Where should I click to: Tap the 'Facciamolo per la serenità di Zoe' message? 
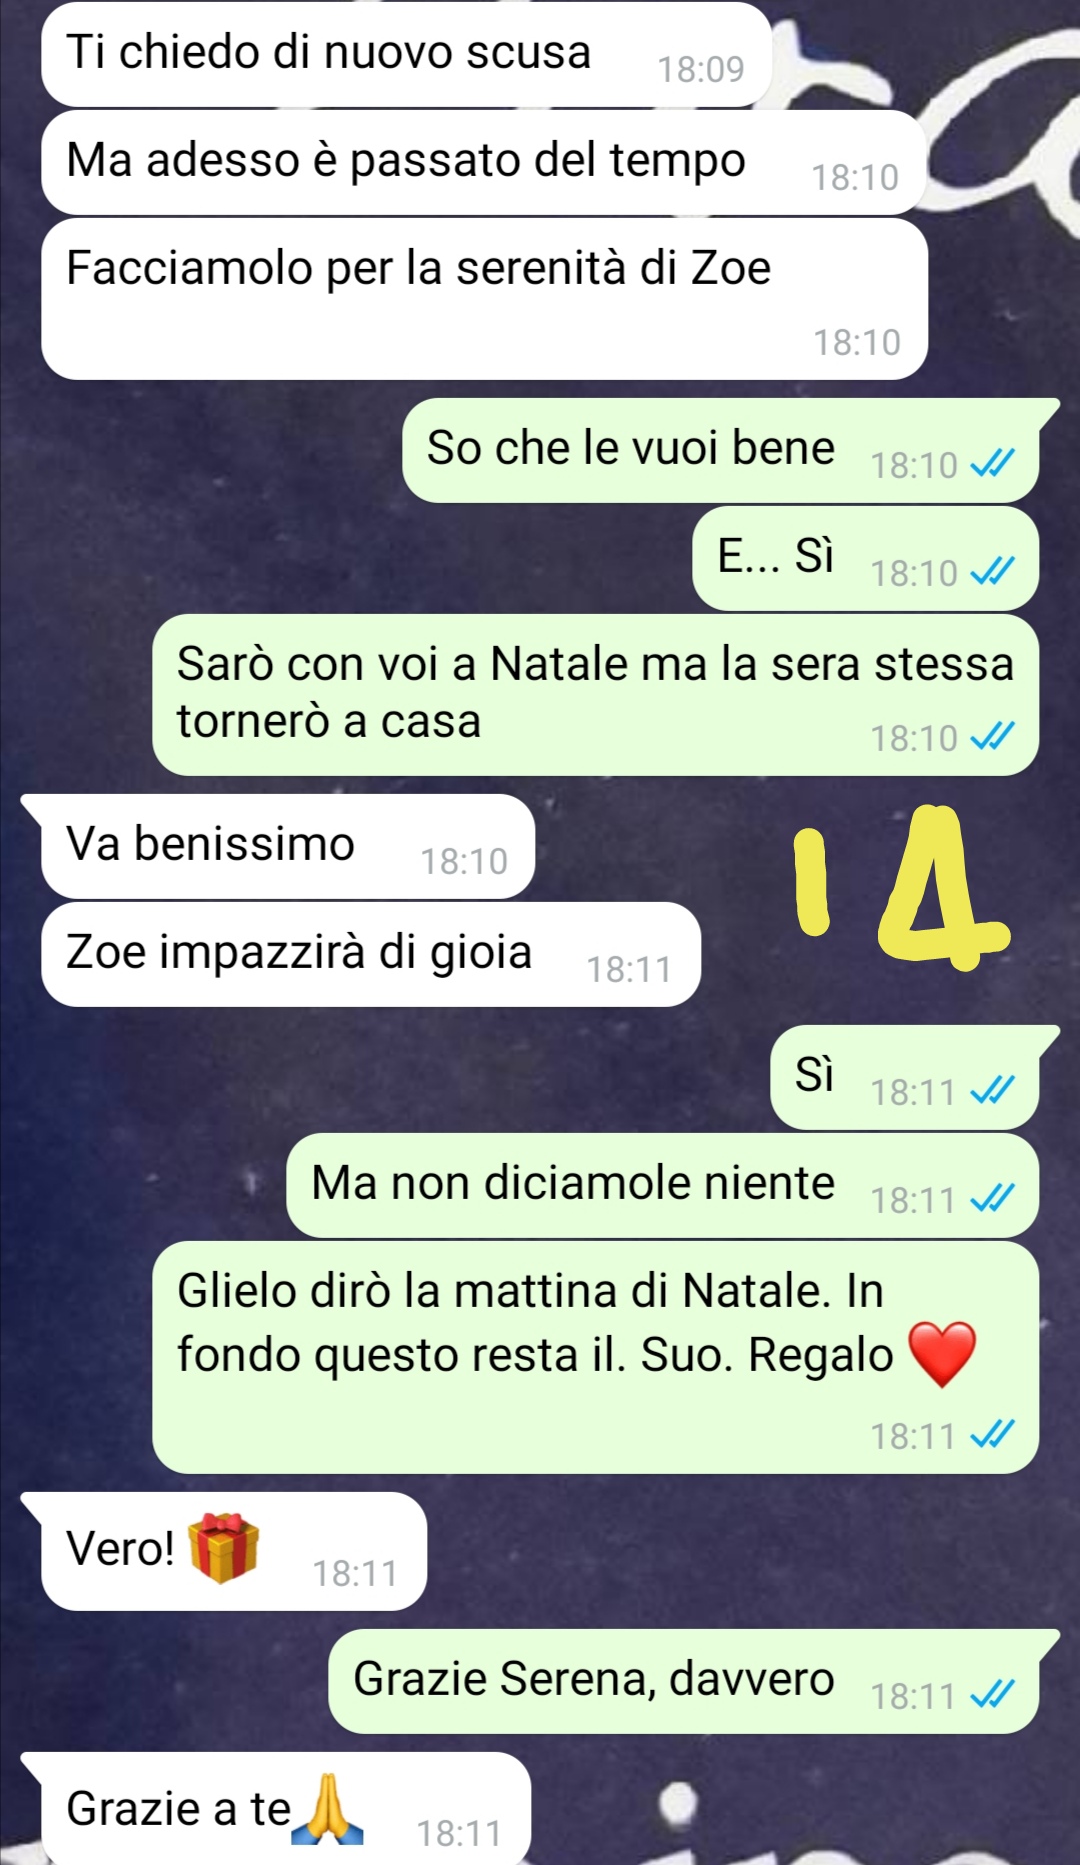(x=484, y=299)
